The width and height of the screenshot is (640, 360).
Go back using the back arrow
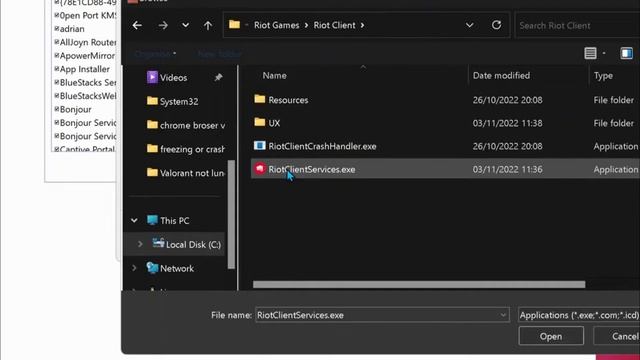[137, 25]
